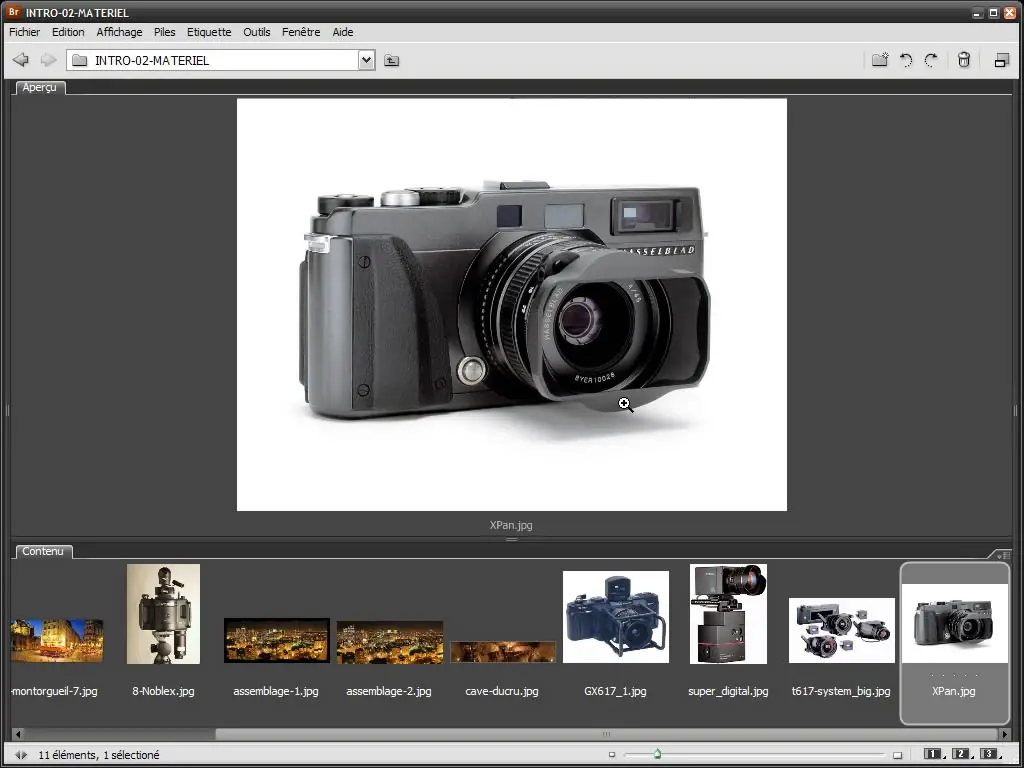The image size is (1024, 768).
Task: Create a new folder
Action: [x=880, y=60]
